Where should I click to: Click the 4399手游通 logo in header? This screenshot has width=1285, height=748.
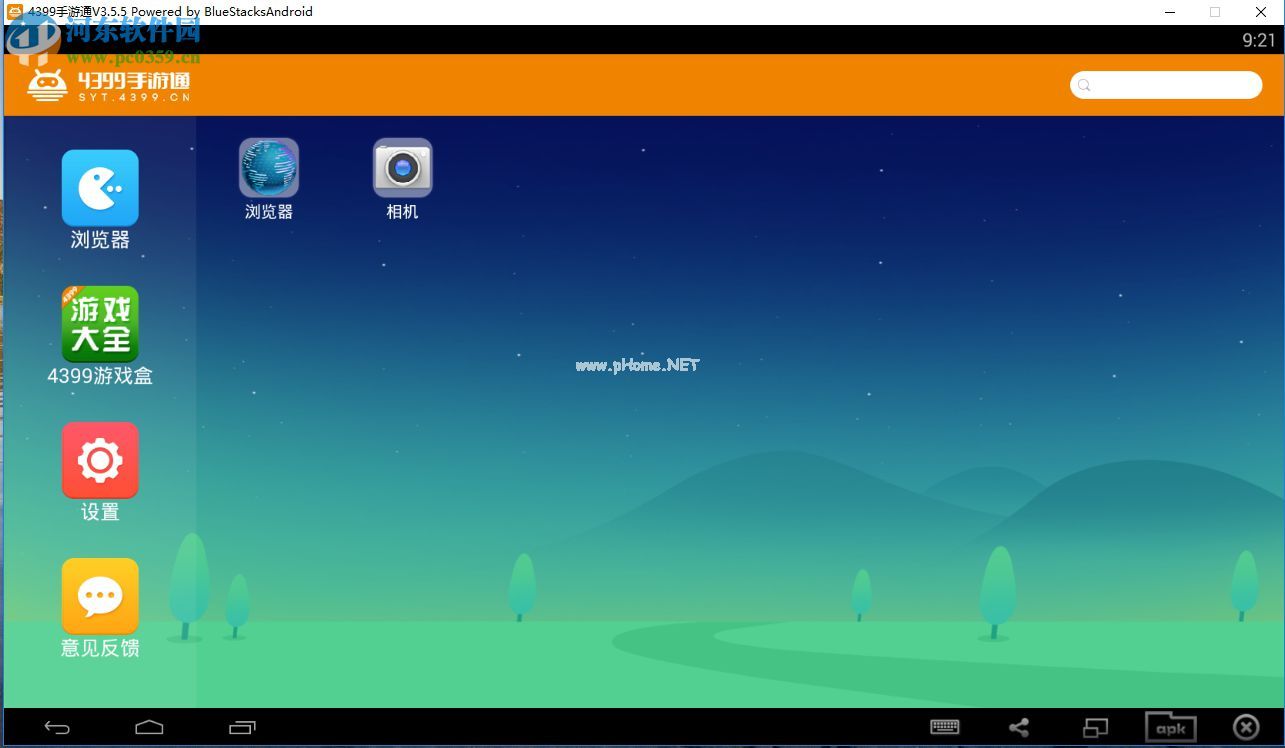[108, 85]
